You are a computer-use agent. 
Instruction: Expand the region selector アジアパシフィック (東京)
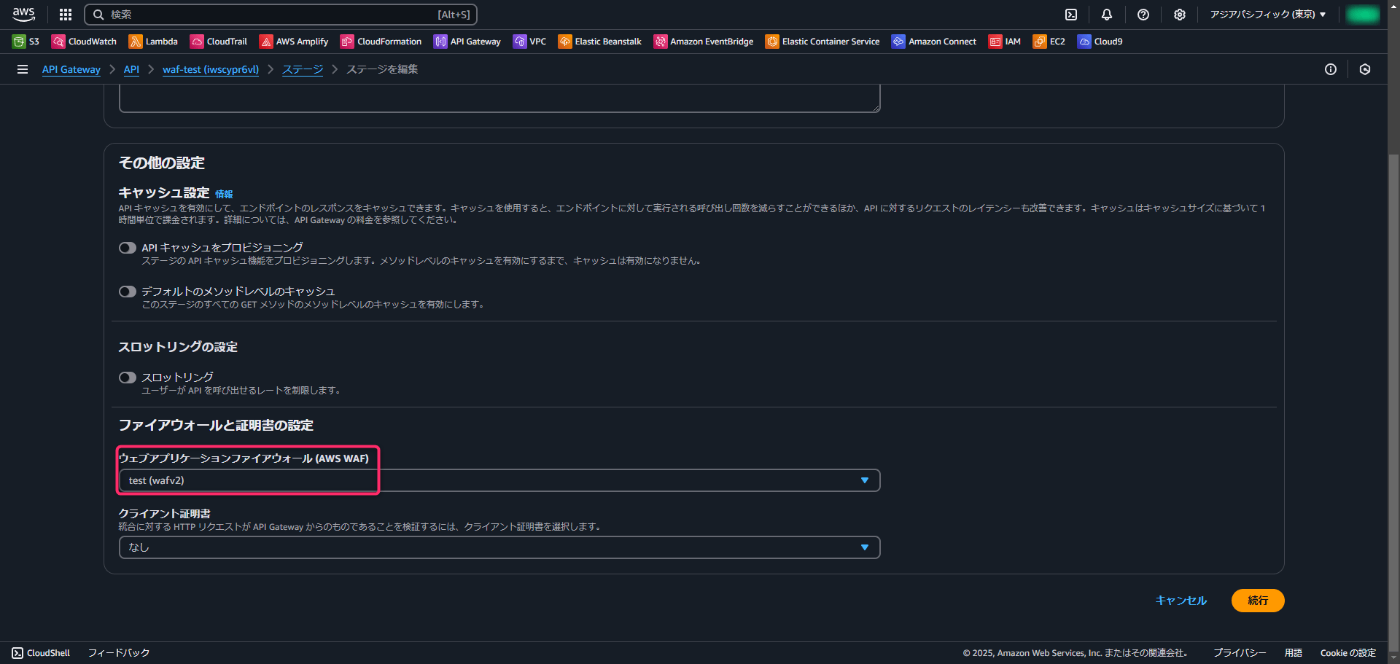(1268, 14)
